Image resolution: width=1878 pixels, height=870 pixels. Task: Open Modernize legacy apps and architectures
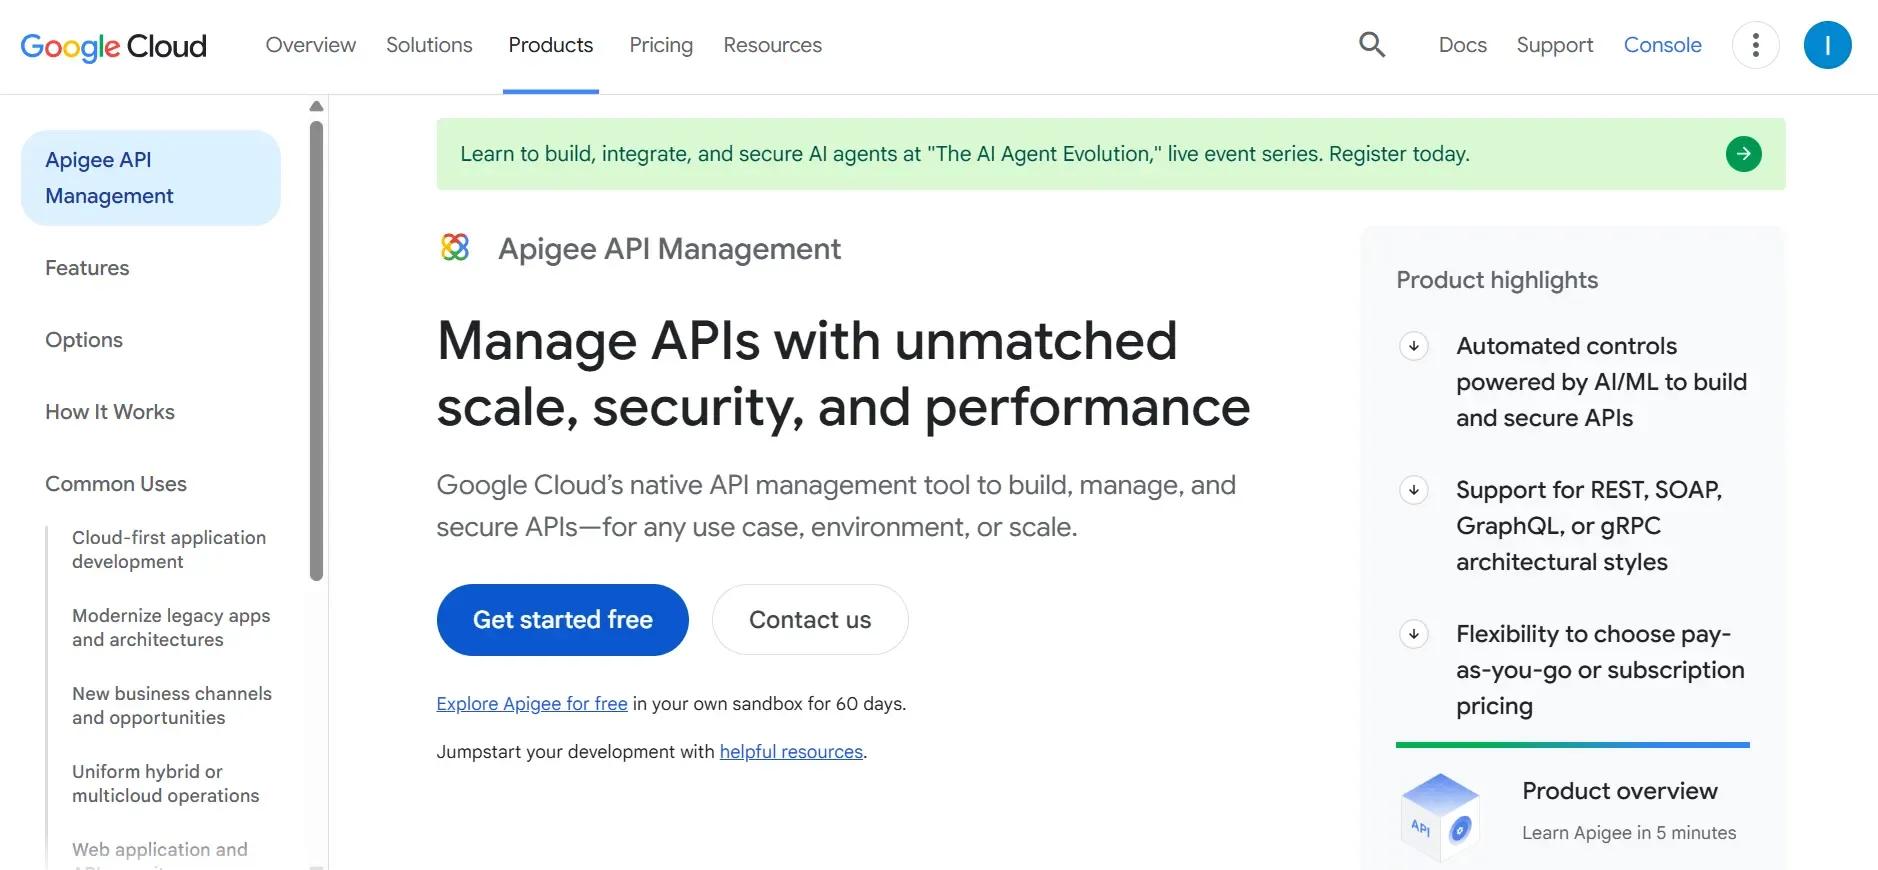[x=171, y=628]
